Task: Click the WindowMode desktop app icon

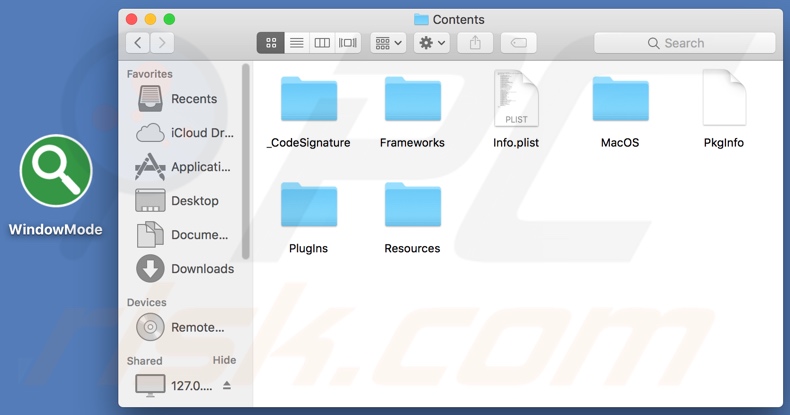Action: tap(56, 171)
